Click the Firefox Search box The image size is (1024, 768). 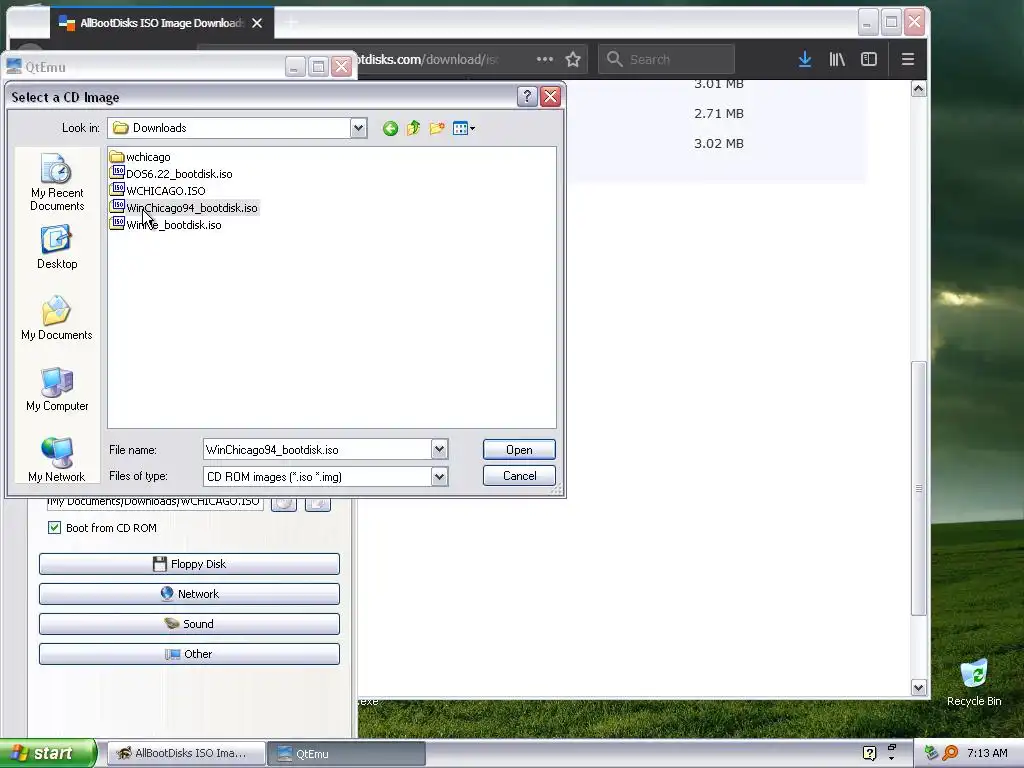[666, 59]
